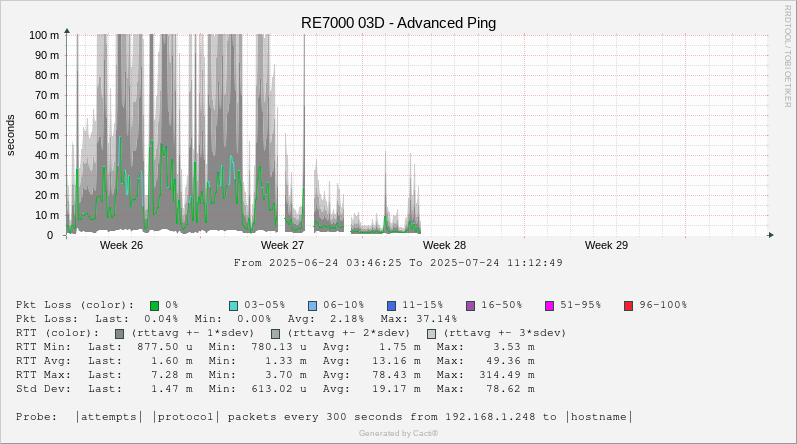Click the graph title RE7000 03D - Advanced Ping

click(x=398, y=23)
